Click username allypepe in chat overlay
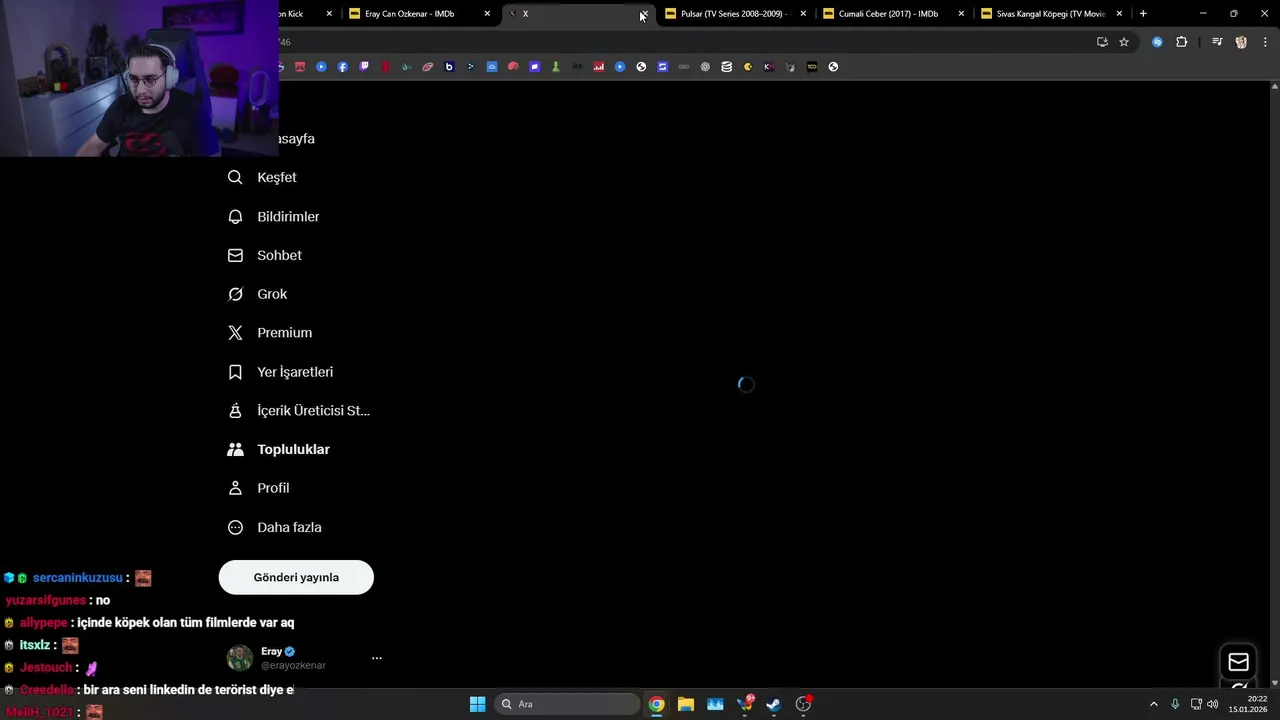This screenshot has height=720, width=1280. 43,622
